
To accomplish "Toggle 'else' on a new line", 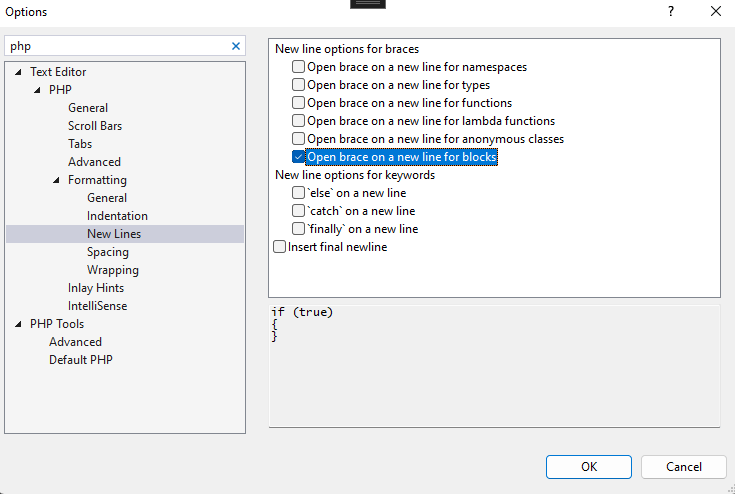I will (298, 193).
